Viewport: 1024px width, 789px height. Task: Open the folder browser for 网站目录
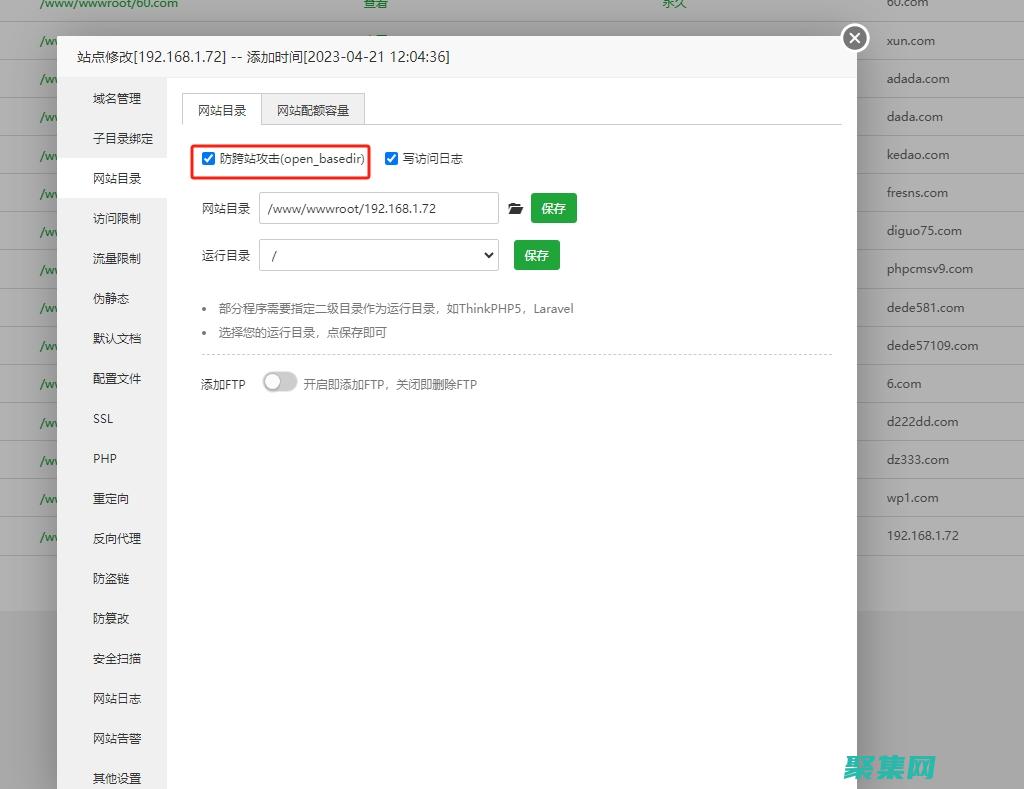515,207
